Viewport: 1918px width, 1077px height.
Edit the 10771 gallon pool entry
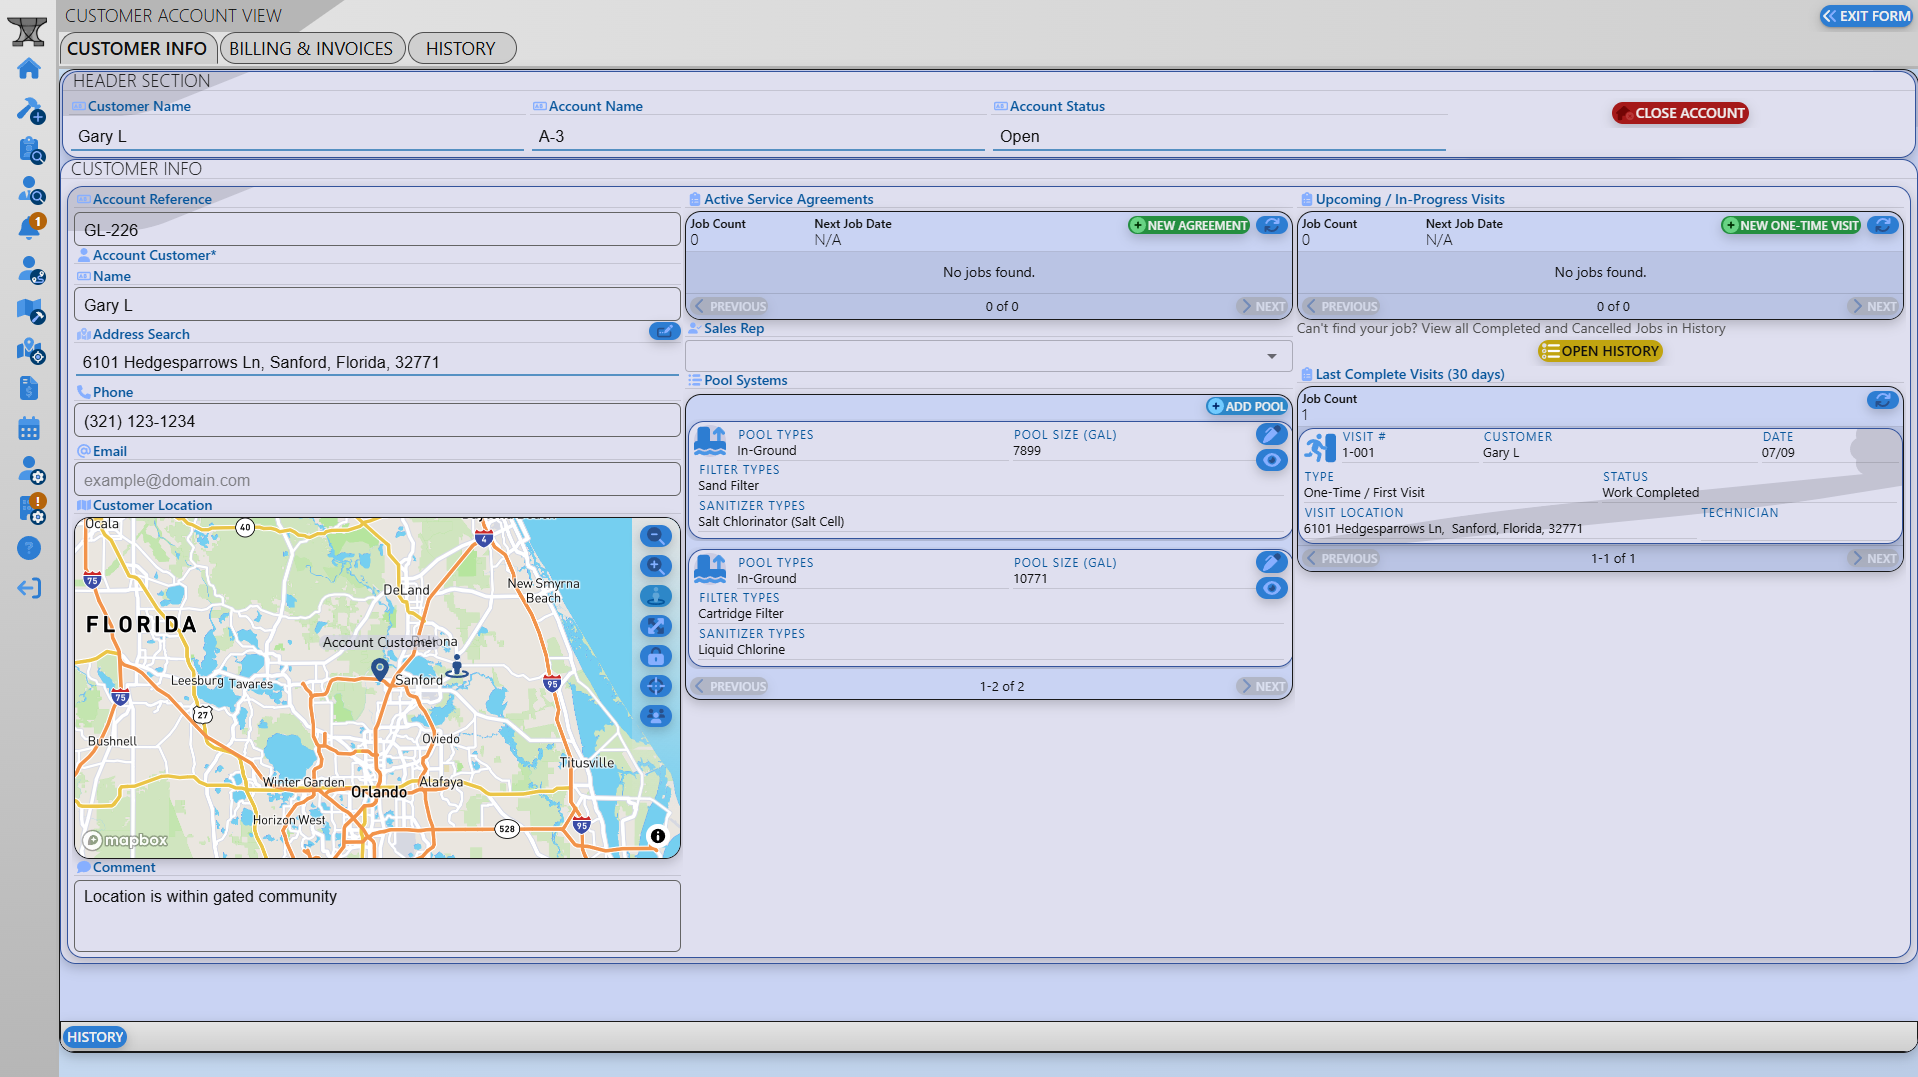(1271, 562)
